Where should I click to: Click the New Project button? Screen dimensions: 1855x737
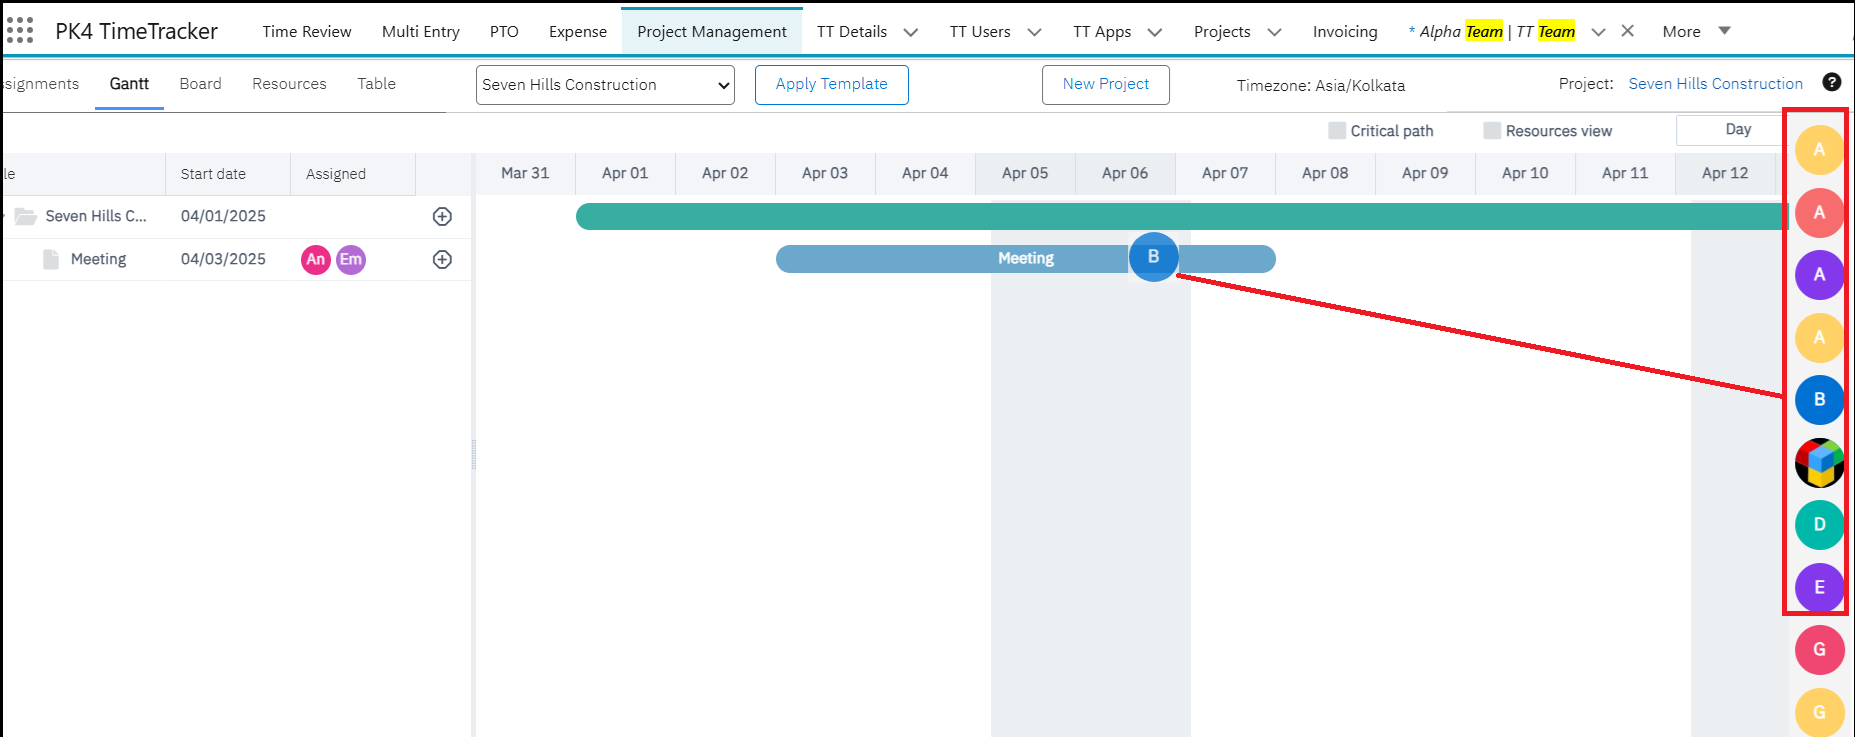tap(1106, 85)
